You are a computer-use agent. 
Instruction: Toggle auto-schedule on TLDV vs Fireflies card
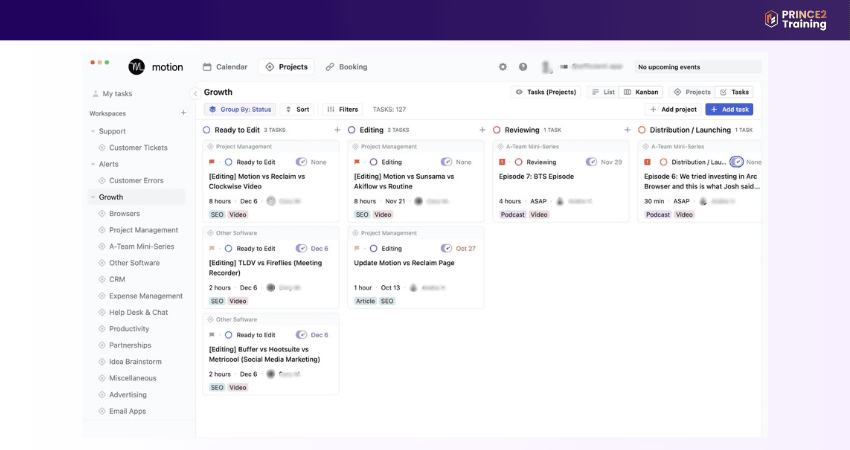[301, 248]
